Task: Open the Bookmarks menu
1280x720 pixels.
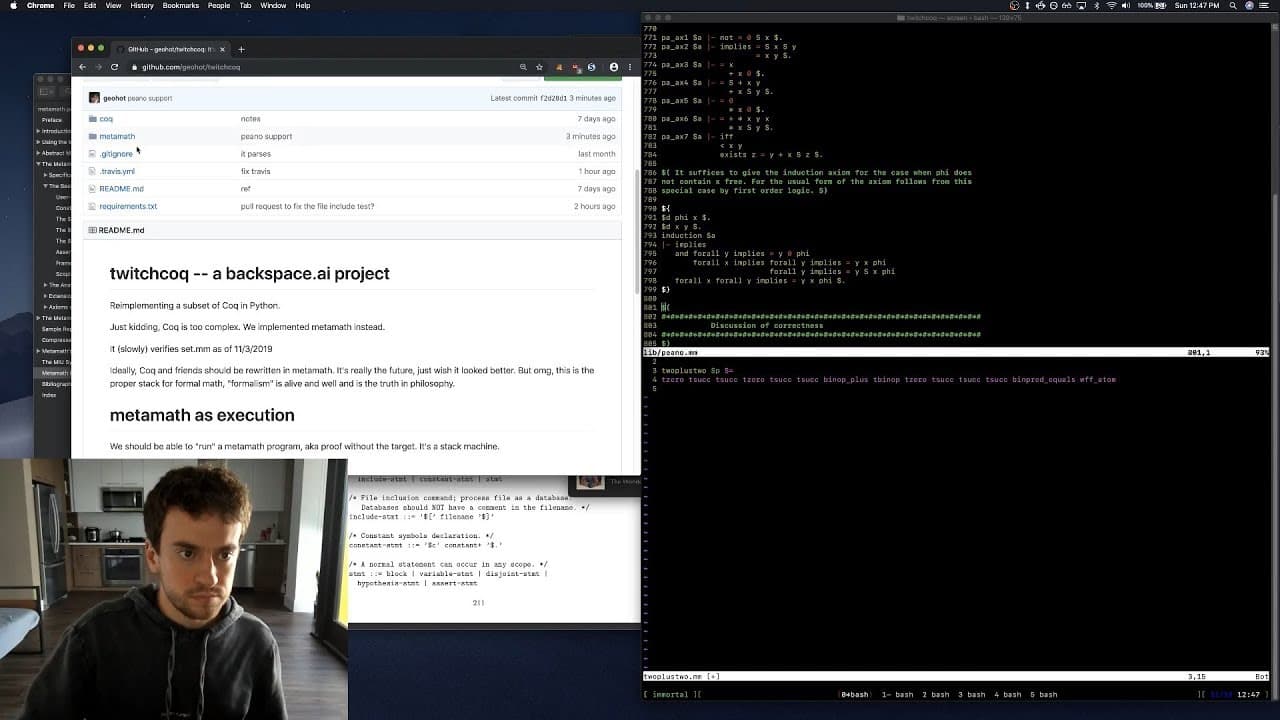Action: point(181,6)
